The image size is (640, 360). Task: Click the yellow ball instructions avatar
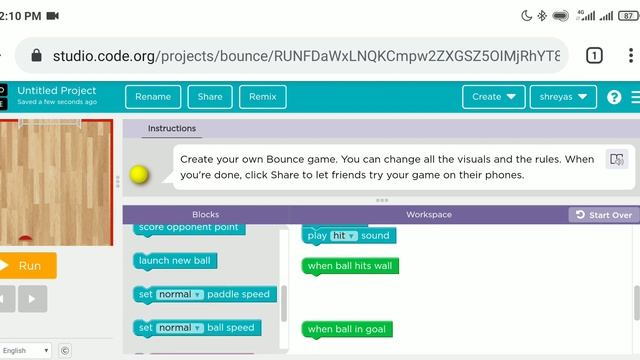139,175
